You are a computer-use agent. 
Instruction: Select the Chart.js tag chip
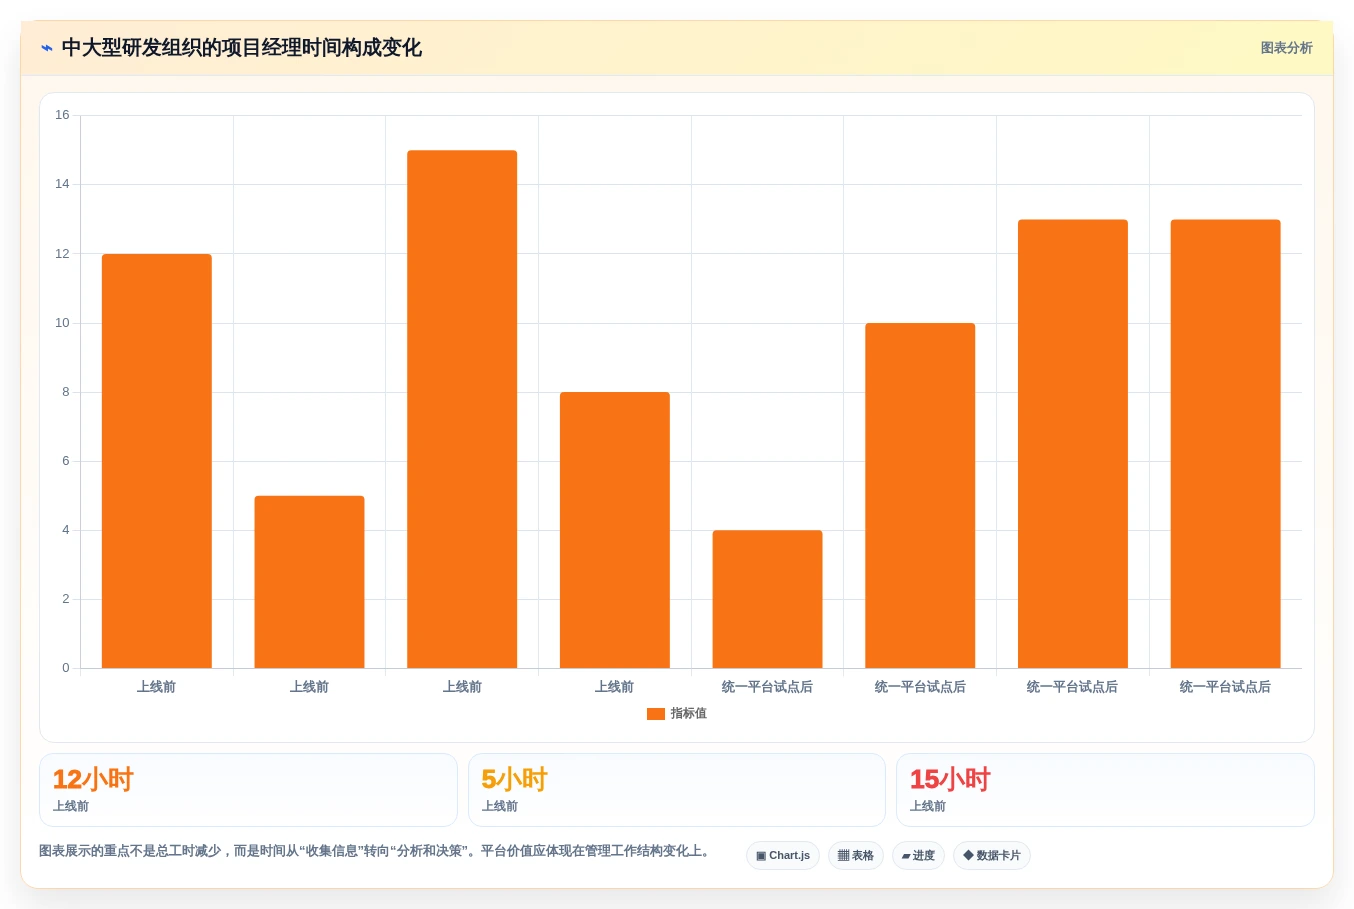click(783, 856)
